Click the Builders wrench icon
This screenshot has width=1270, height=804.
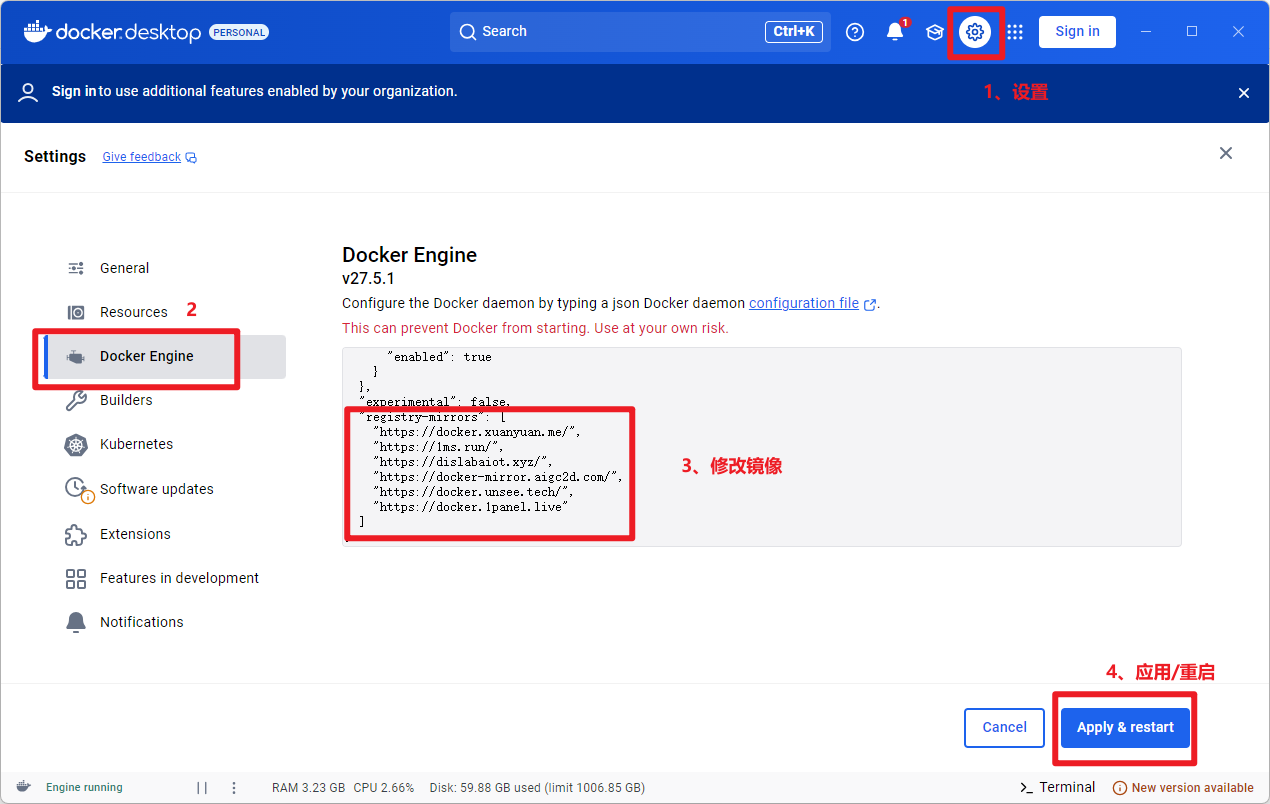76,401
